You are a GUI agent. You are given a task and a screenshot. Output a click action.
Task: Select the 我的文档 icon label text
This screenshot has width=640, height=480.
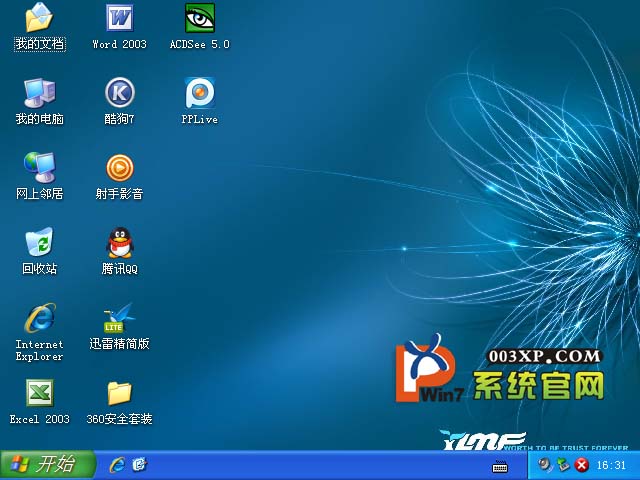click(x=40, y=44)
